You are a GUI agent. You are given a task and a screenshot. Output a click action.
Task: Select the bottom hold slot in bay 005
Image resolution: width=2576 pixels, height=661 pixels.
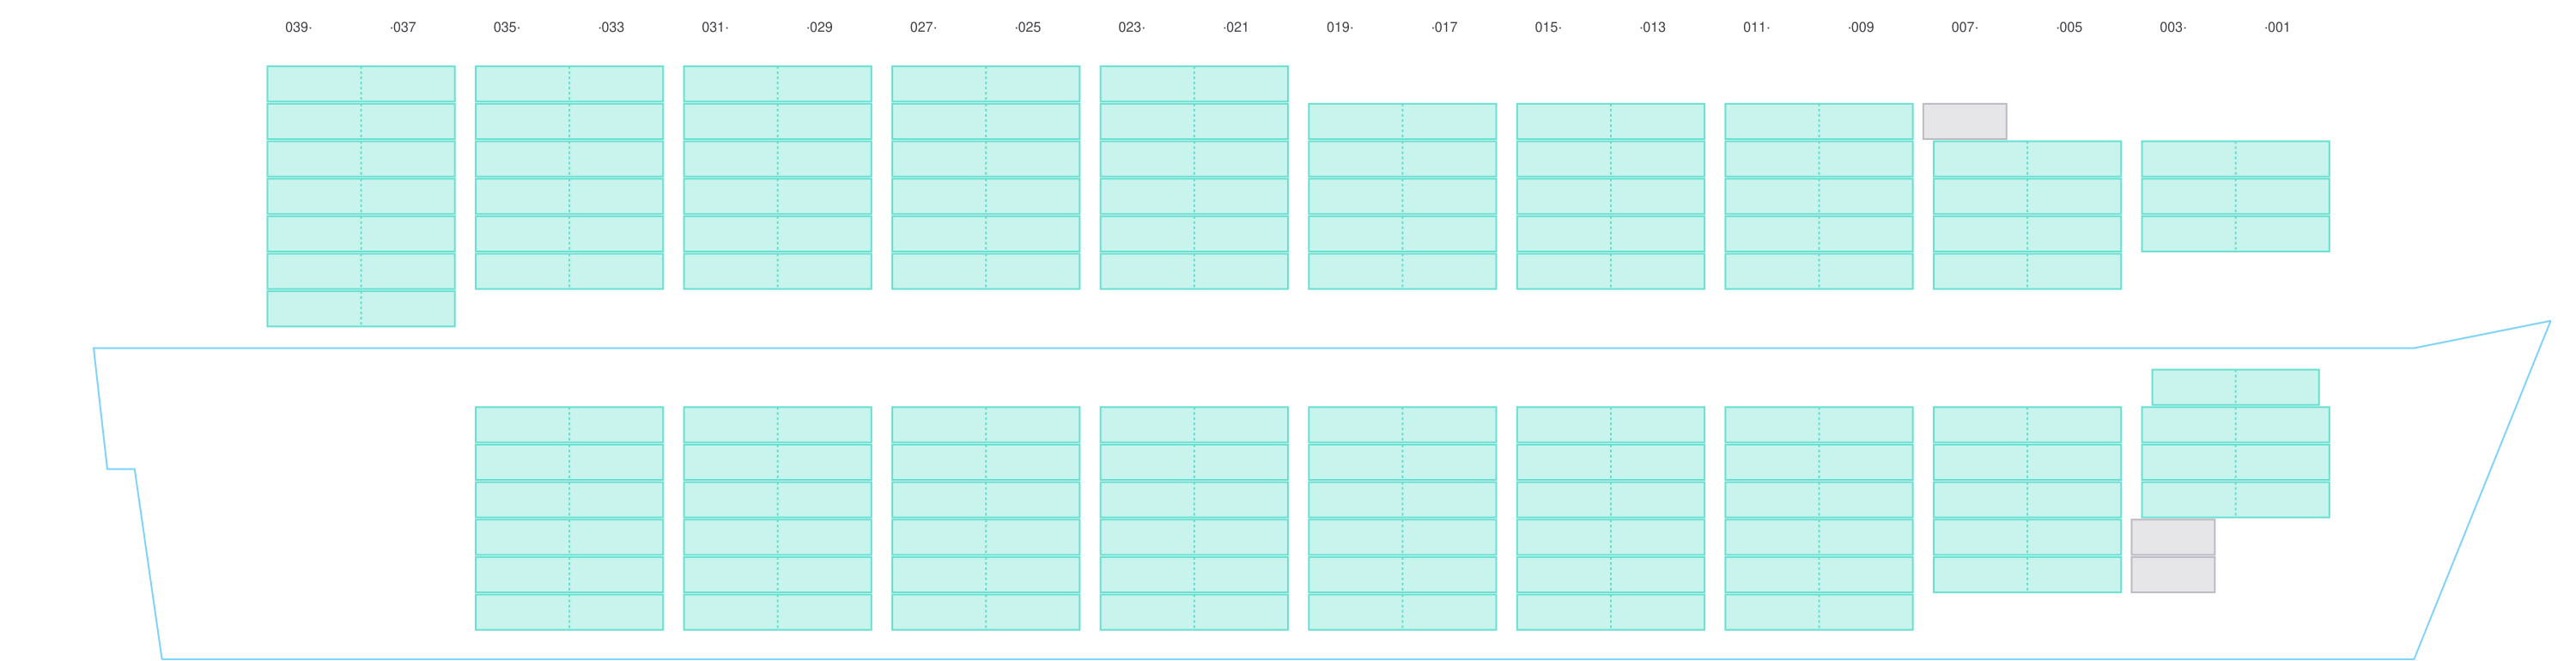coord(2074,575)
